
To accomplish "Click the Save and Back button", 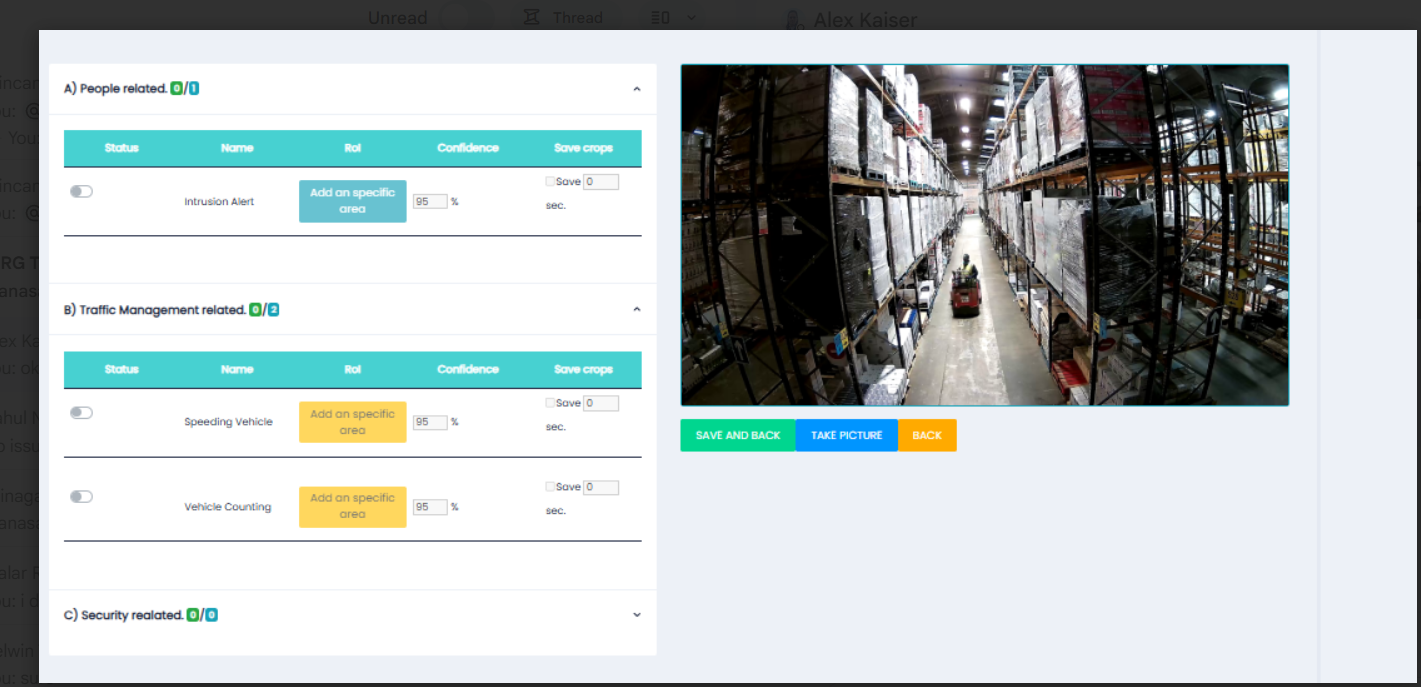I will (x=738, y=435).
